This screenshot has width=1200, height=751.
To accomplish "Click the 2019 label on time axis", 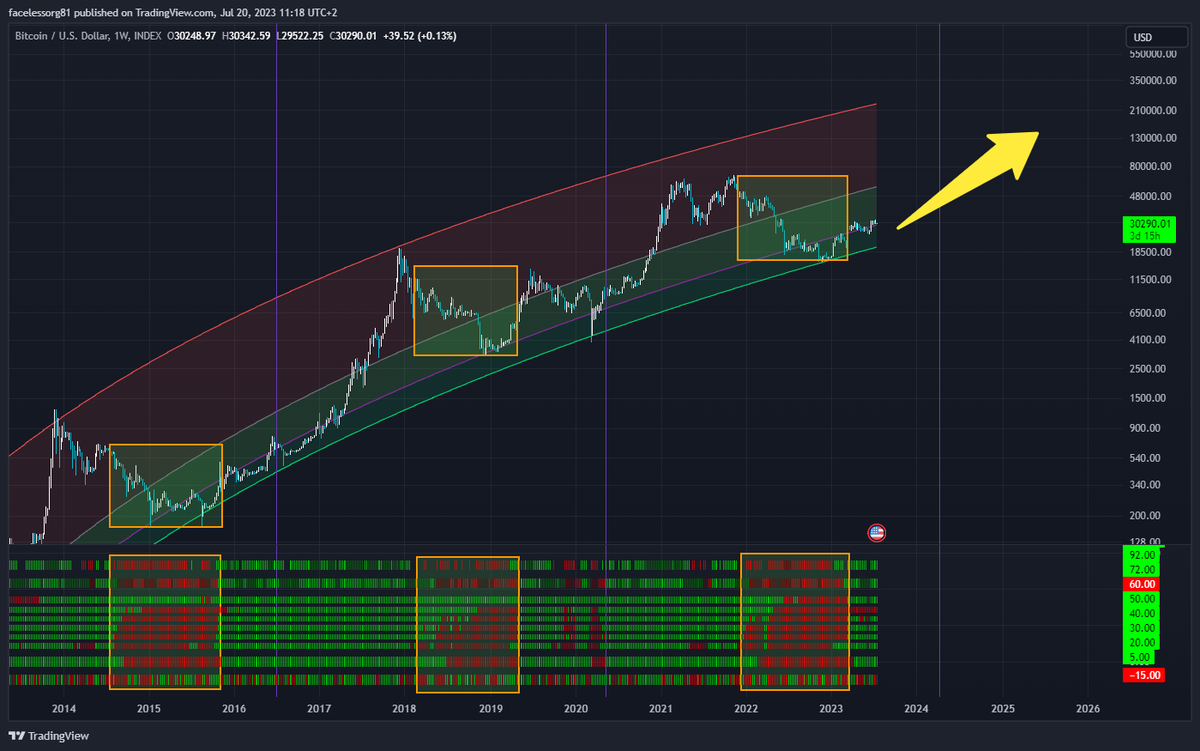I will 490,708.
